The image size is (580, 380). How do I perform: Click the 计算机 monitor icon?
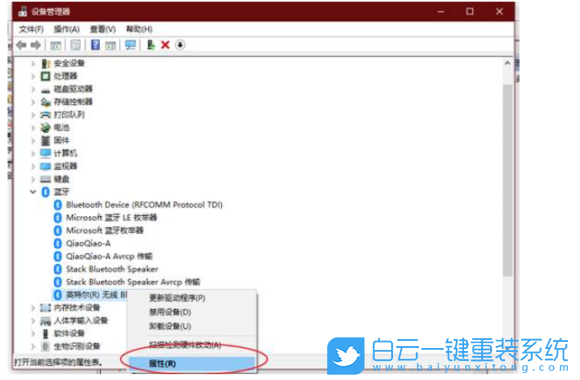(x=45, y=153)
